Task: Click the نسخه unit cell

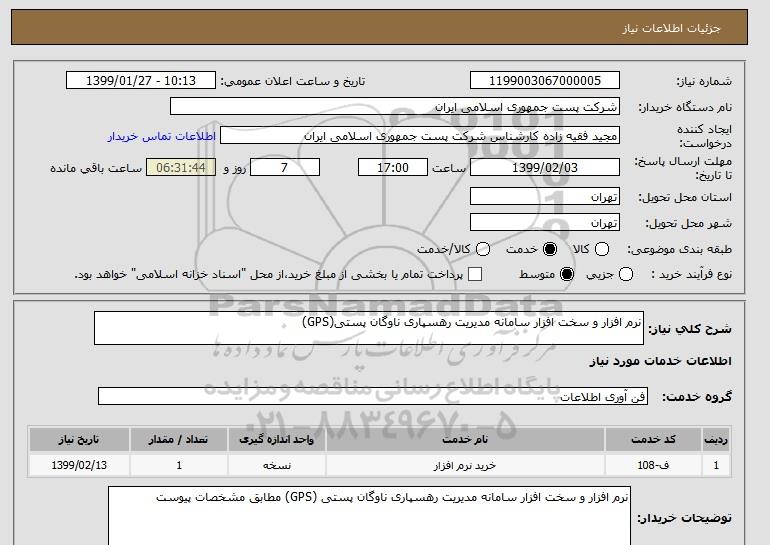Action: point(276,465)
